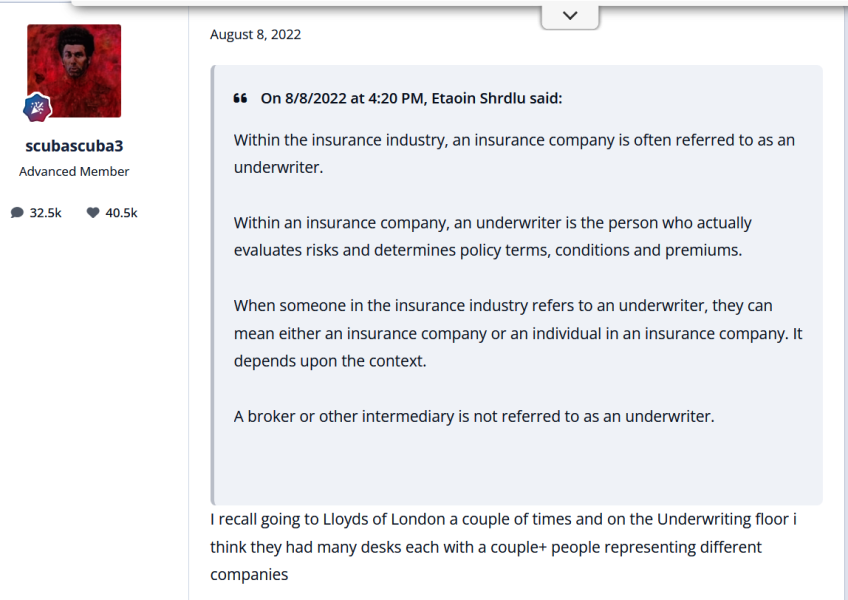Screen dimensions: 848x600
Task: Expand the chevron tab at the top
Action: pyautogui.click(x=570, y=16)
